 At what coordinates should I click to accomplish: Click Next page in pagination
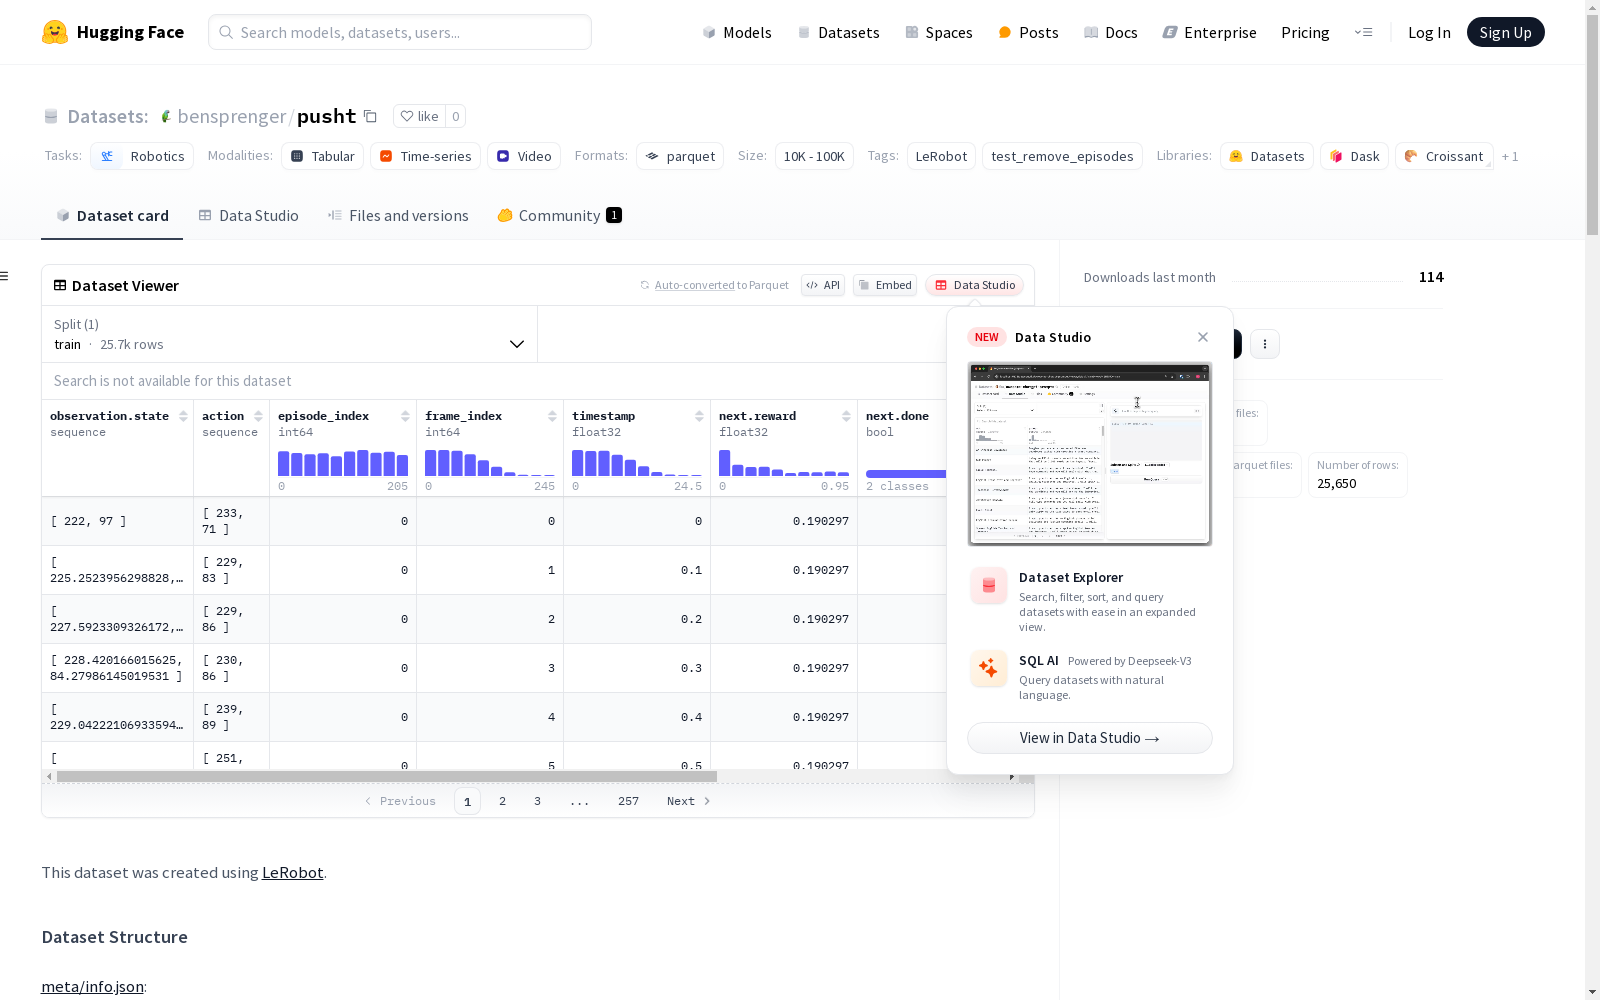(x=689, y=801)
